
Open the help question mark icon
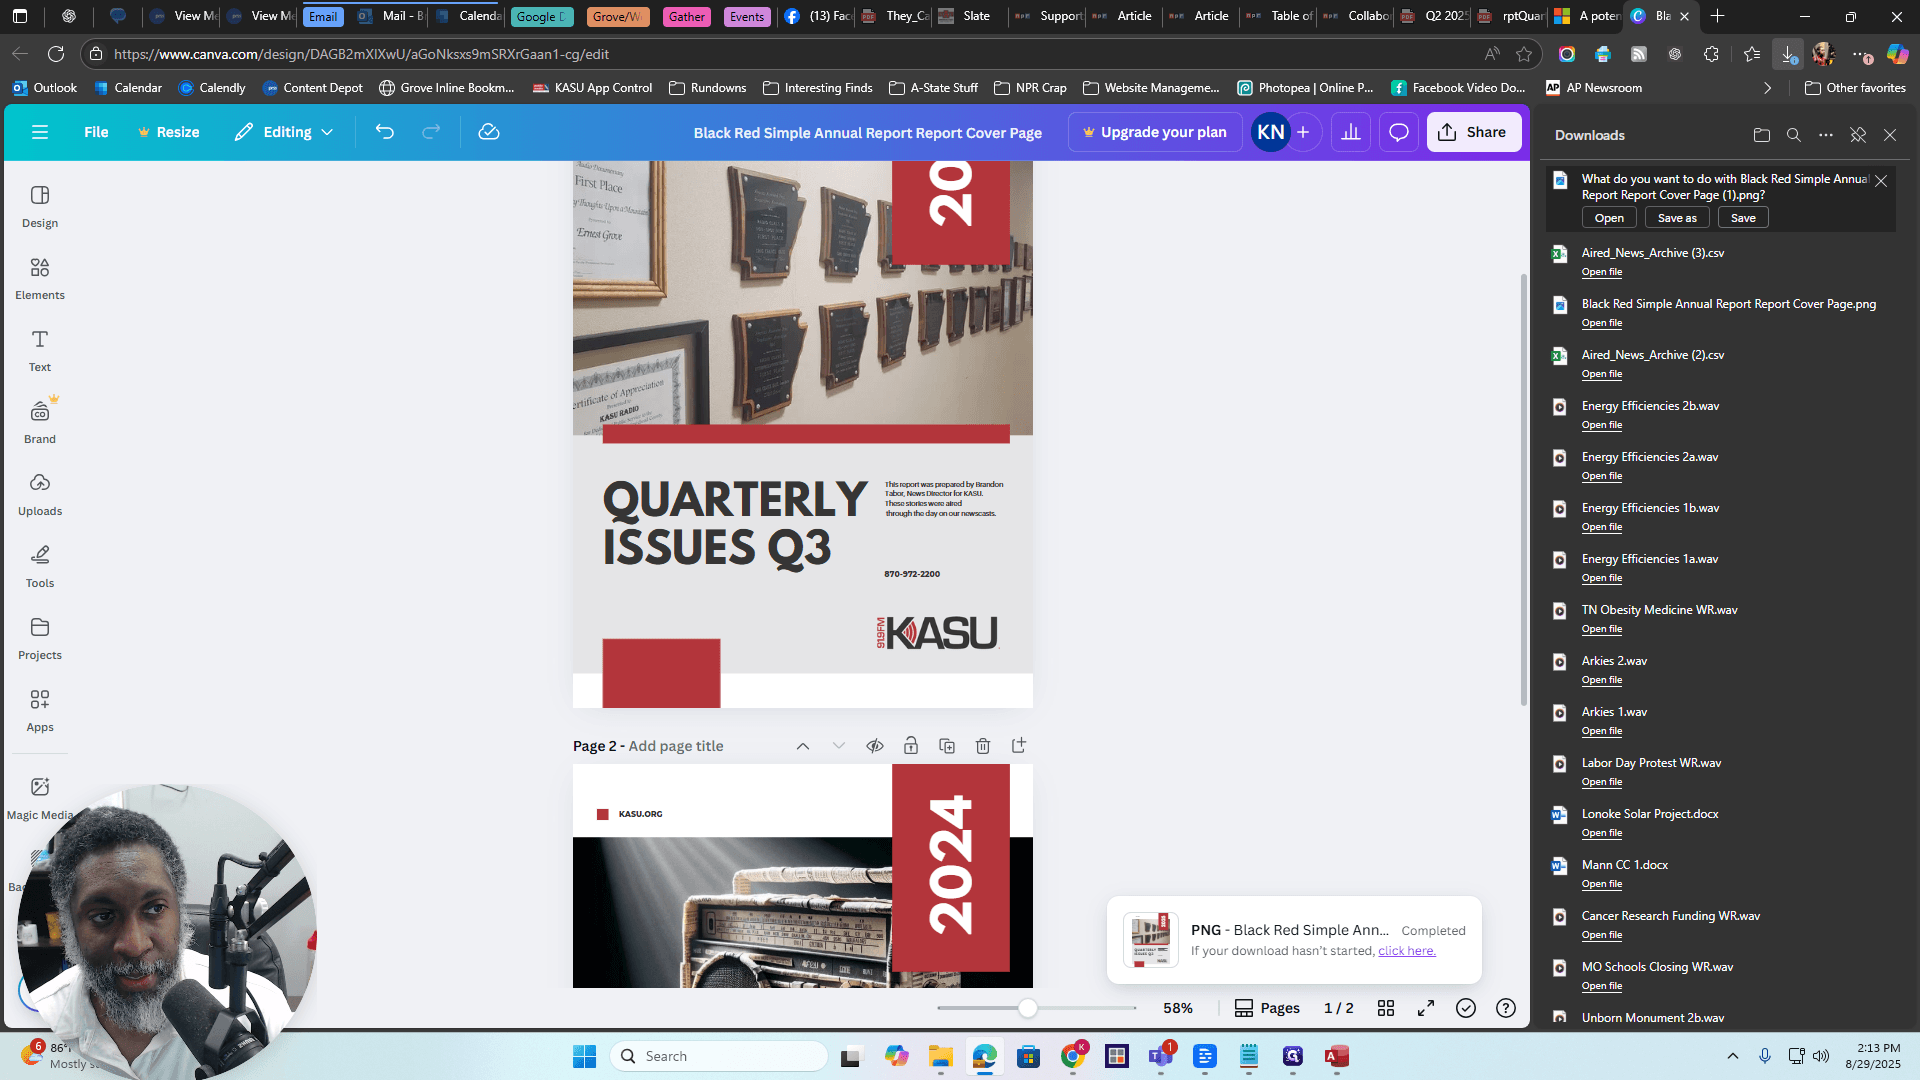(1506, 1008)
